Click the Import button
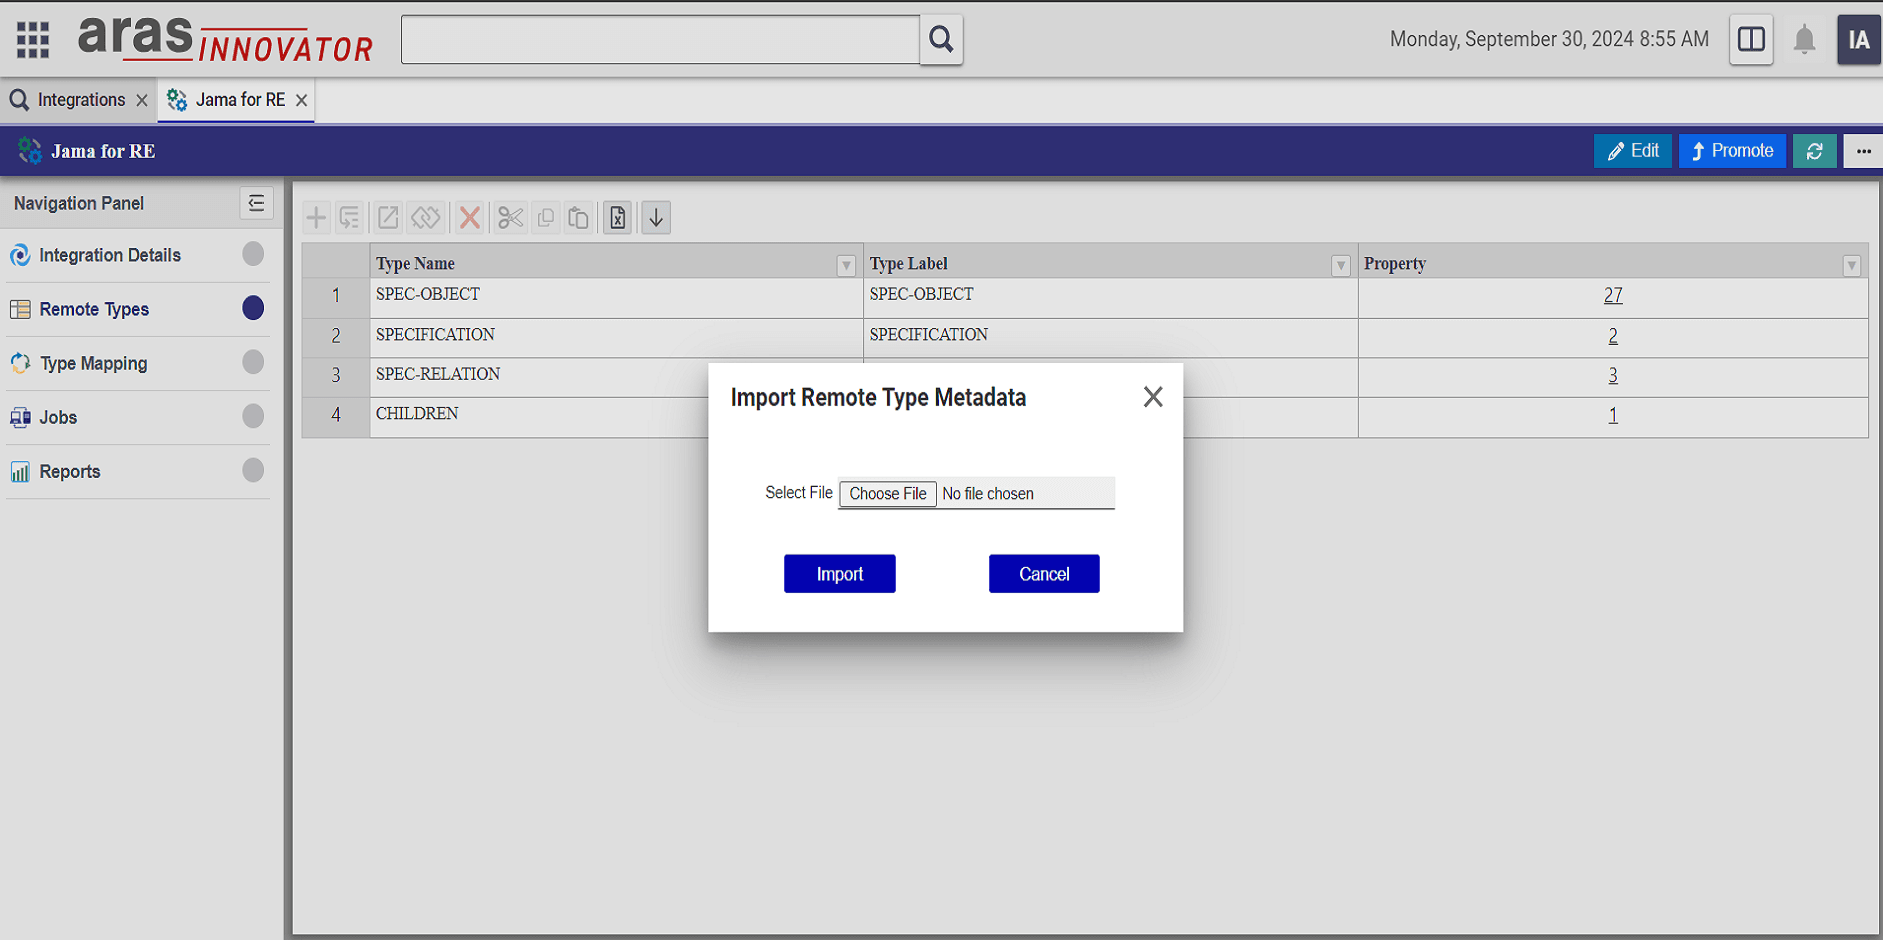The height and width of the screenshot is (940, 1883). click(839, 574)
